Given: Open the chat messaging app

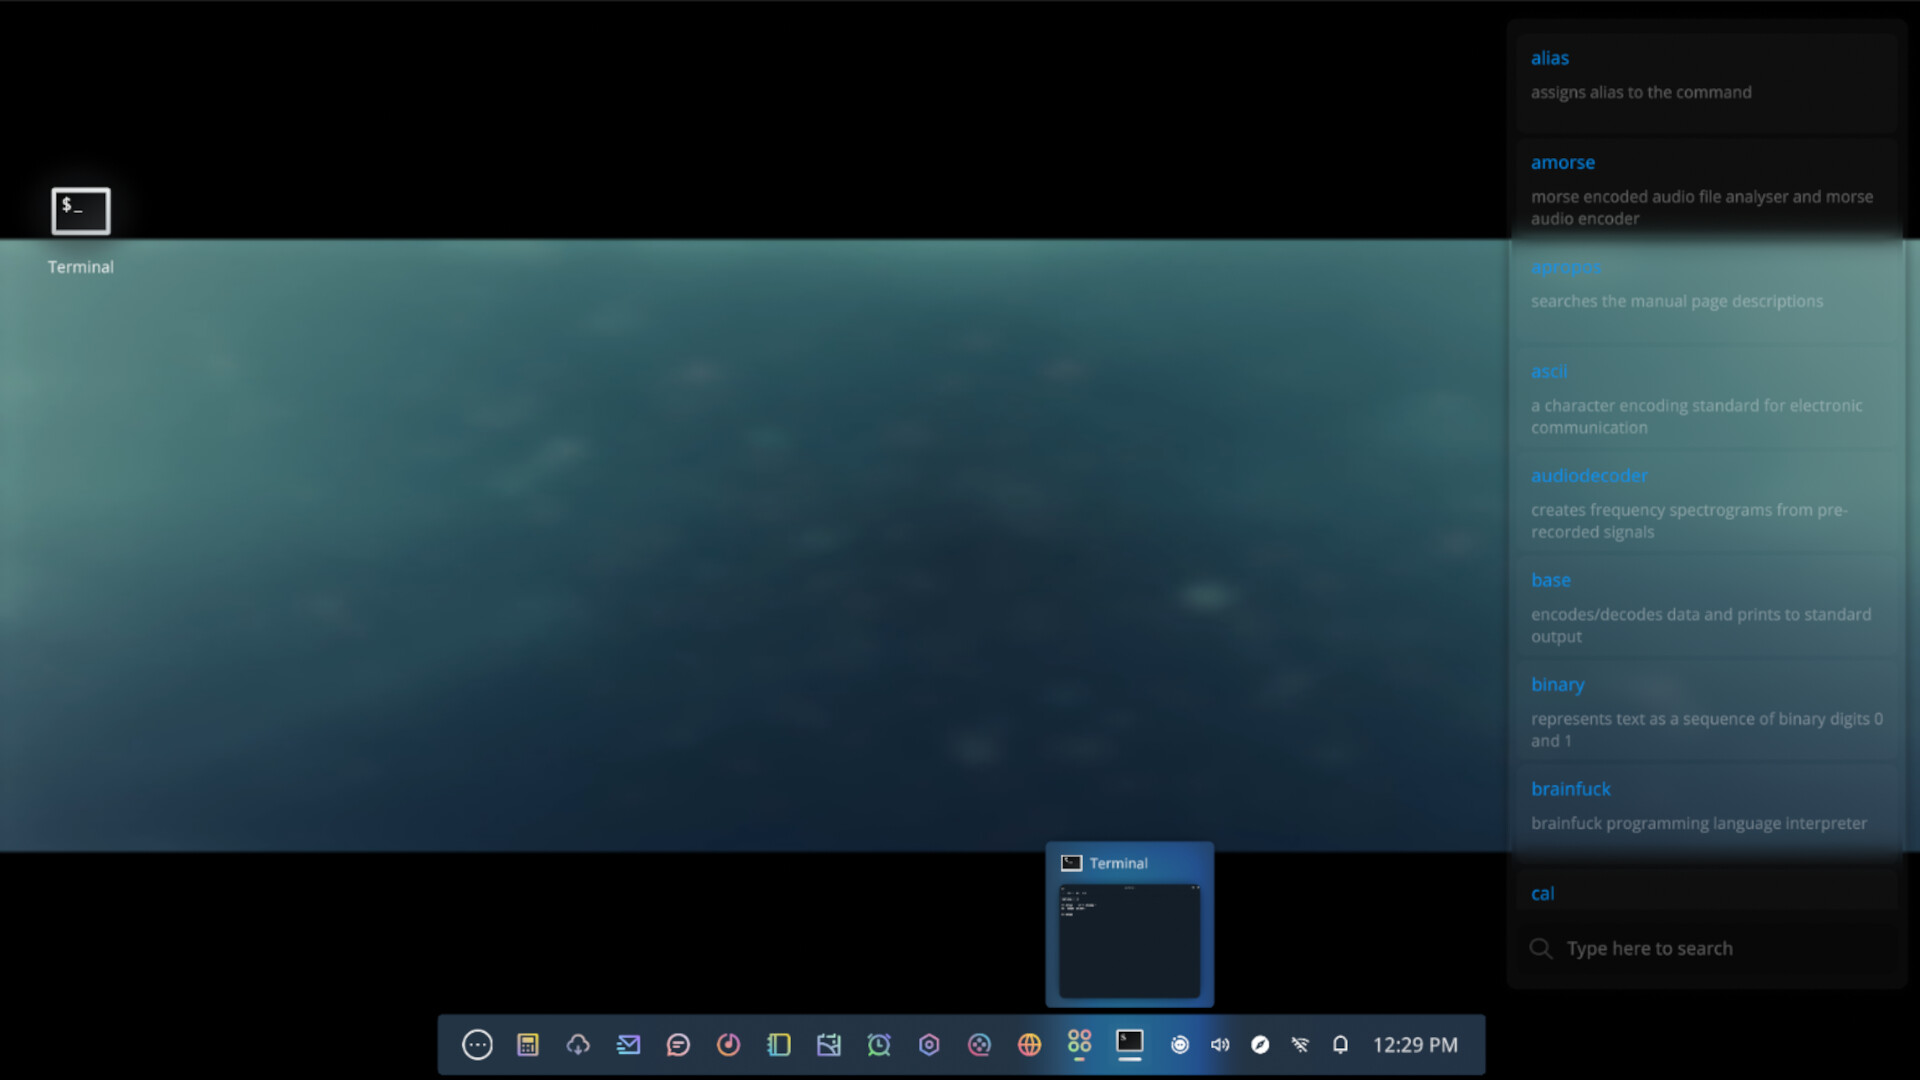Looking at the screenshot, I should click(x=678, y=1044).
